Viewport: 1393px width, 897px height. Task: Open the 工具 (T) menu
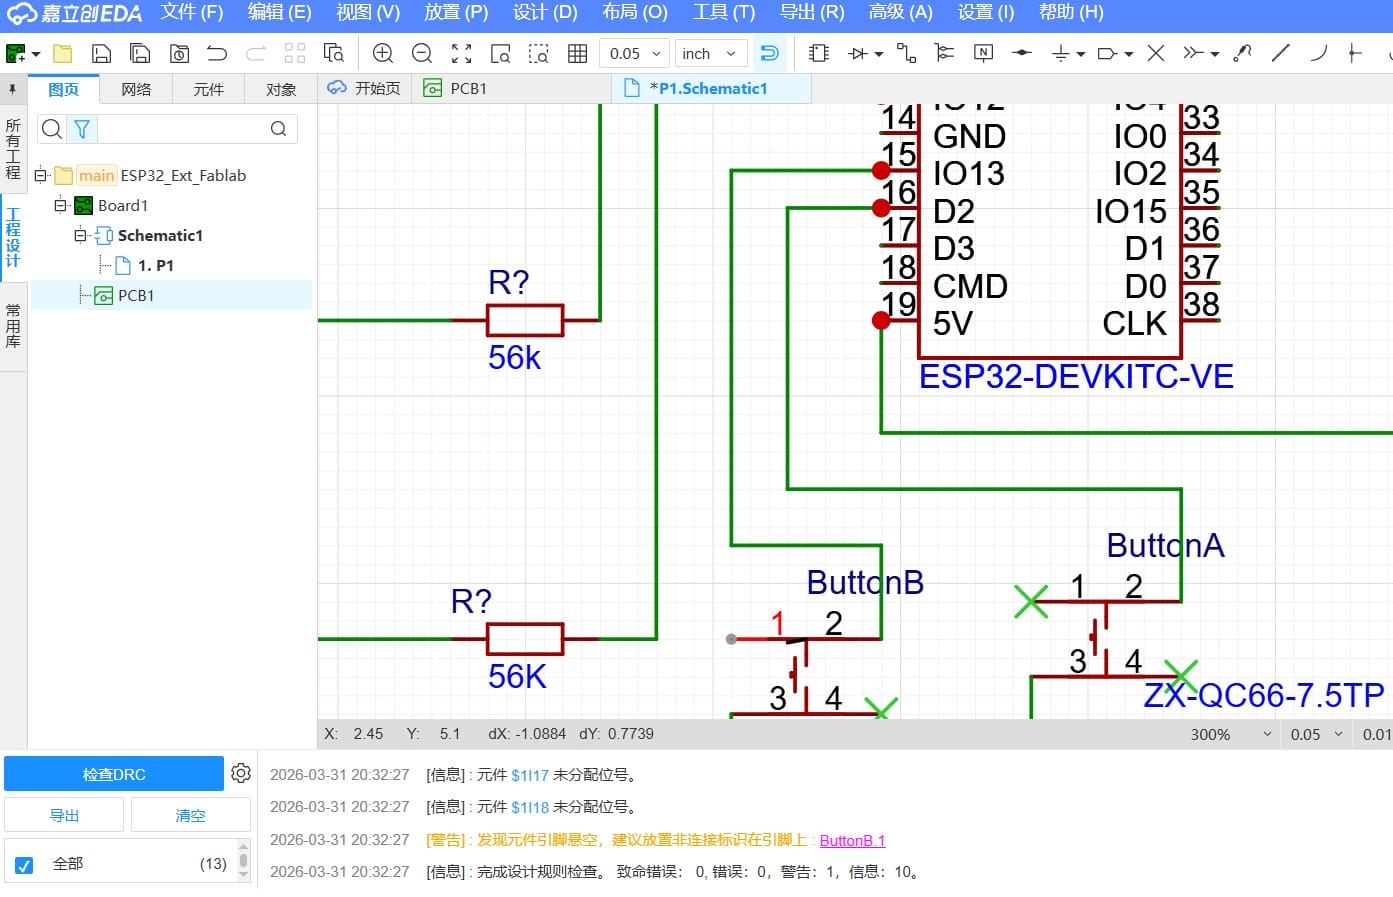(x=724, y=12)
